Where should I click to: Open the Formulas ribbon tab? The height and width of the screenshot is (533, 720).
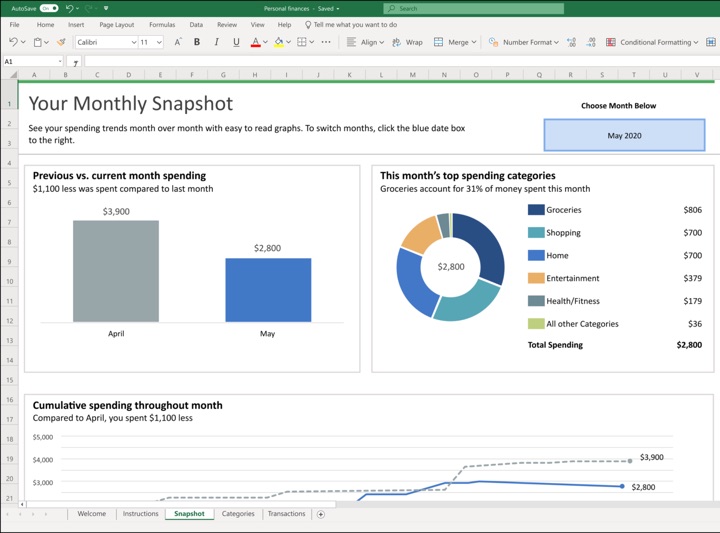162,24
